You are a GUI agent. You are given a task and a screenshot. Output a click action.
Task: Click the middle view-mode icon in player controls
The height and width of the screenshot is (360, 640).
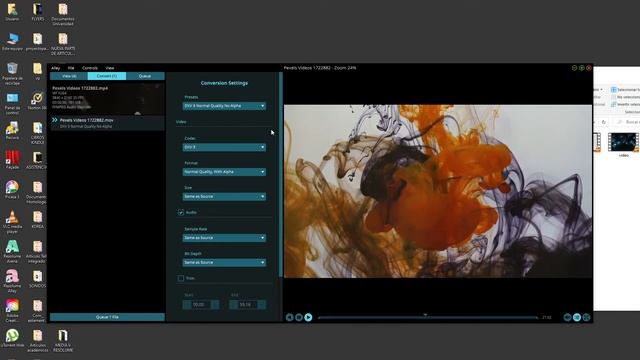point(577,318)
